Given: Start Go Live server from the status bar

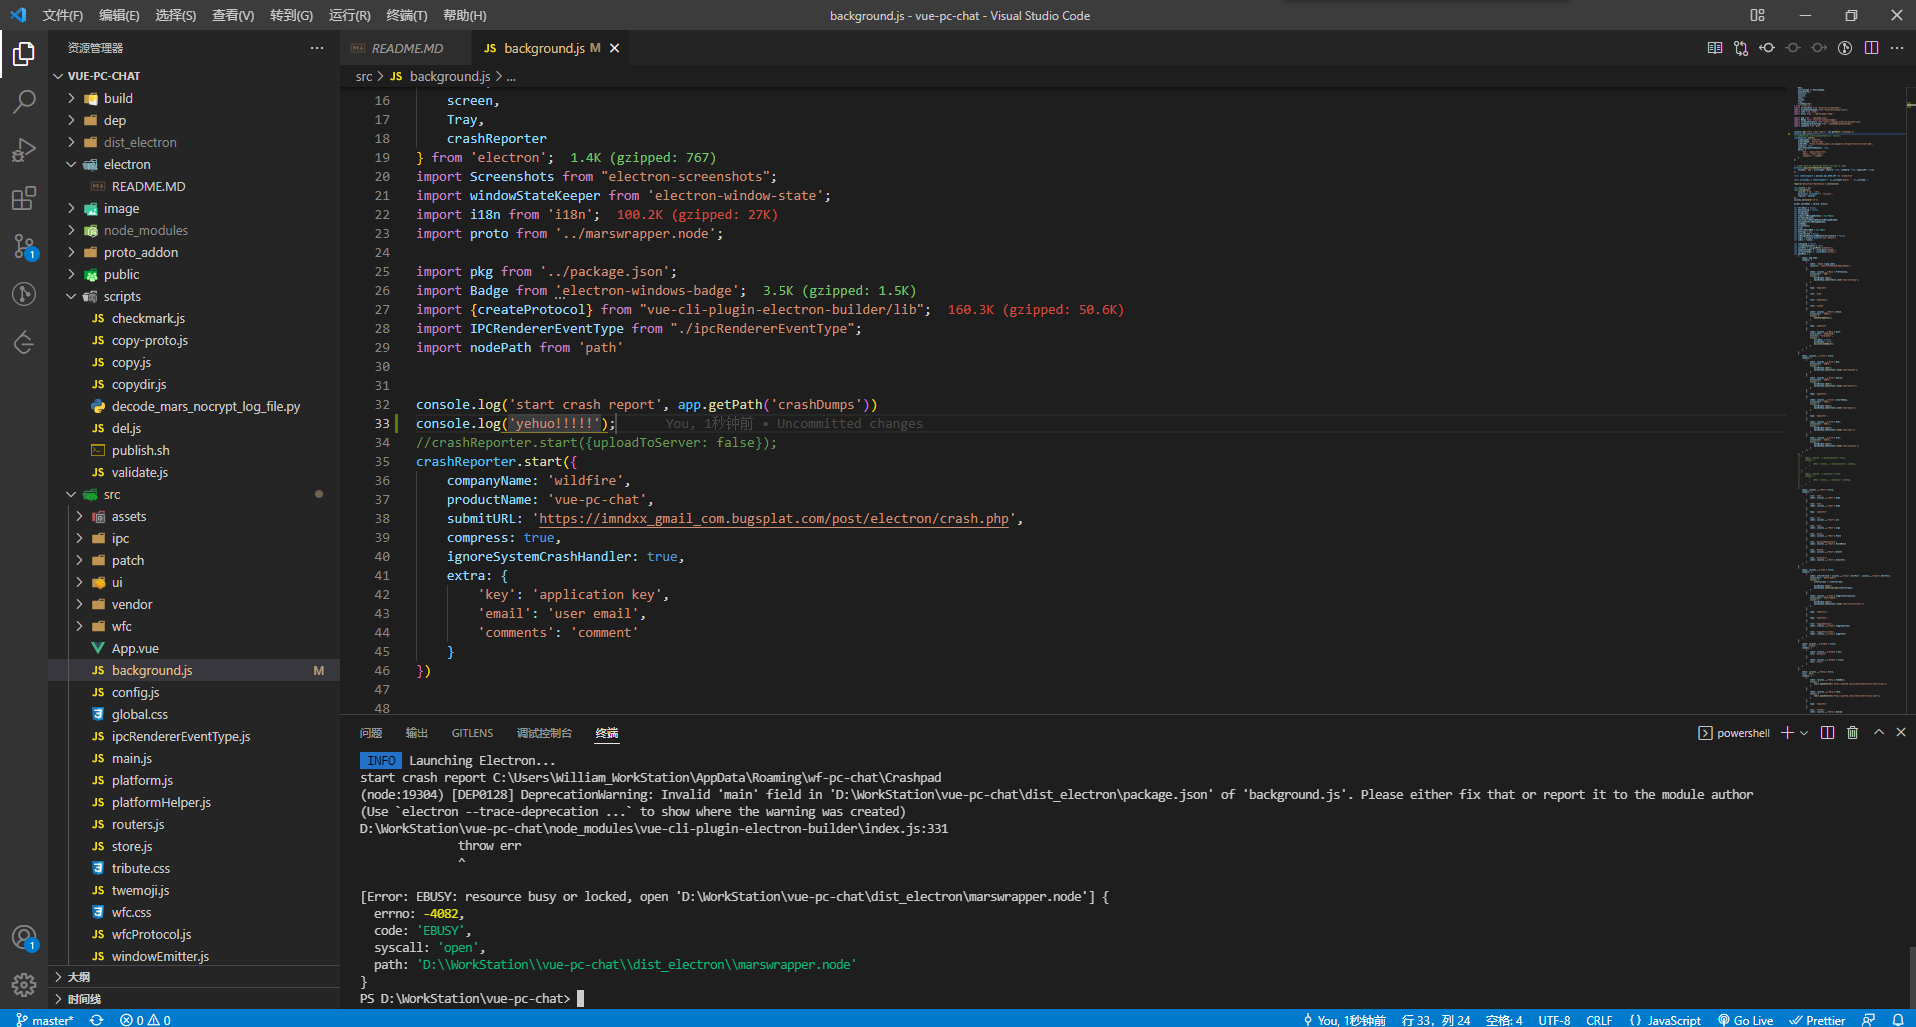Looking at the screenshot, I should (1745, 1019).
